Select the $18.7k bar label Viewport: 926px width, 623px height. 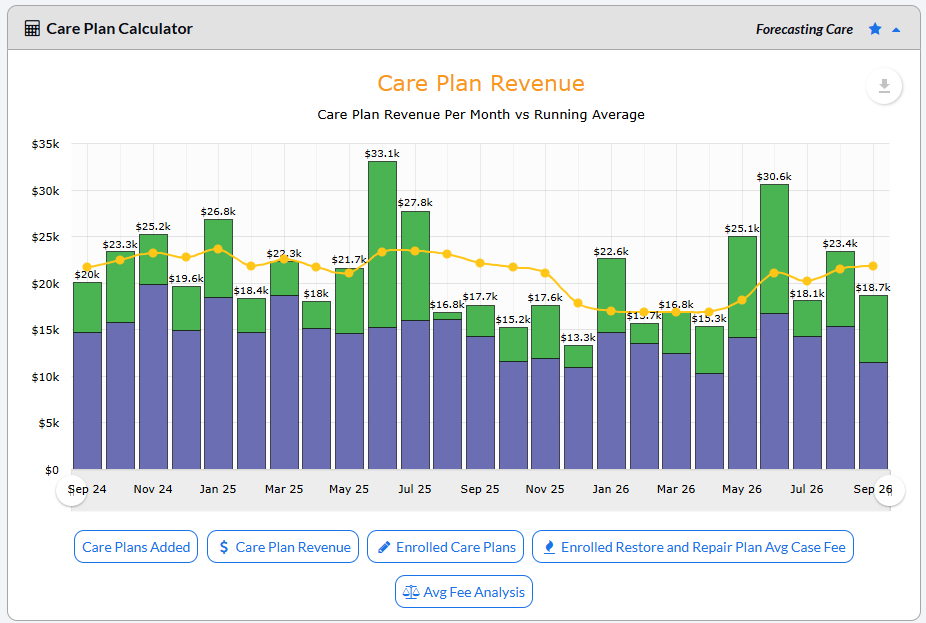[x=873, y=288]
